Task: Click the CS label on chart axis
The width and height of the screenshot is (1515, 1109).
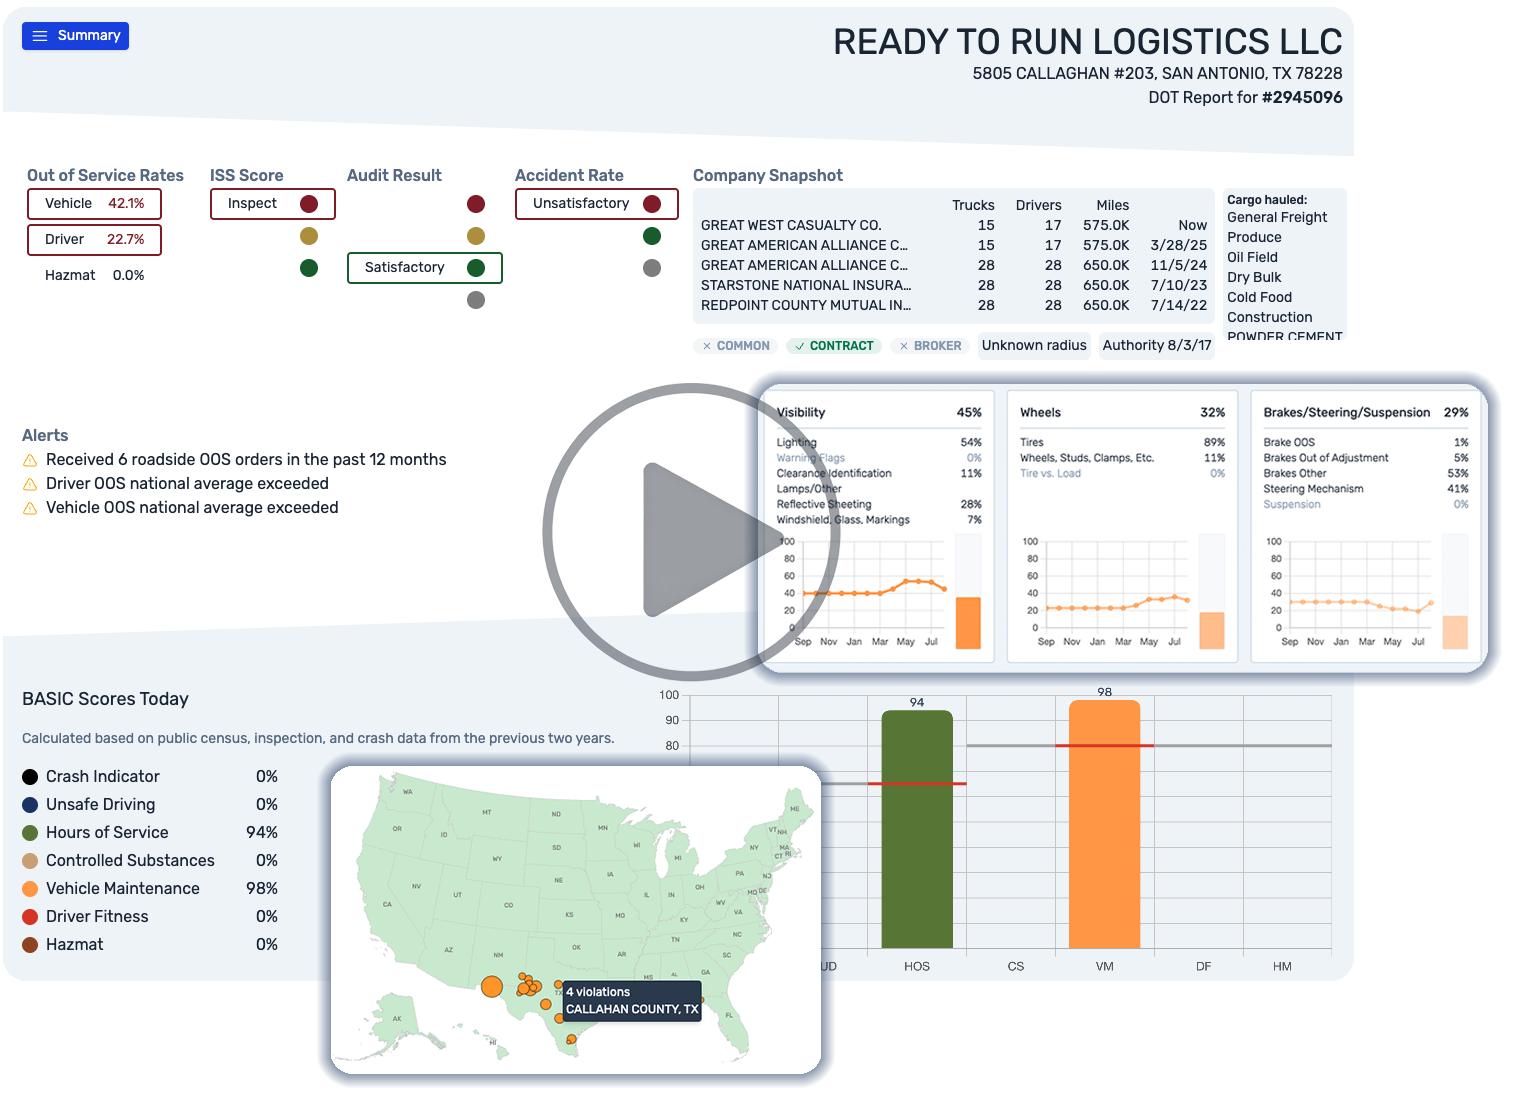Action: [1016, 967]
